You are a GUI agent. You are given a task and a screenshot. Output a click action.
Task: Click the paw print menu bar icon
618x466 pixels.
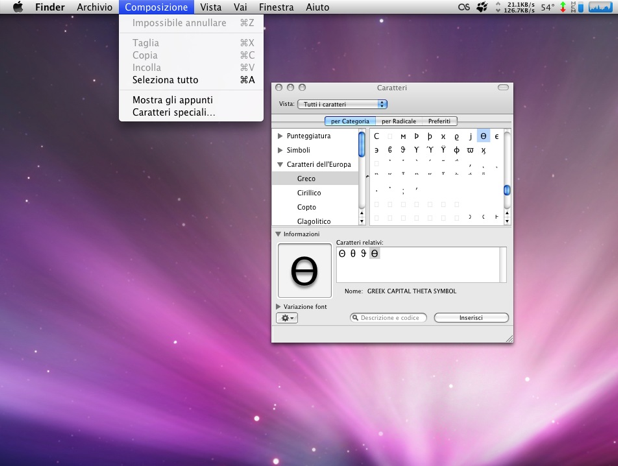[482, 7]
